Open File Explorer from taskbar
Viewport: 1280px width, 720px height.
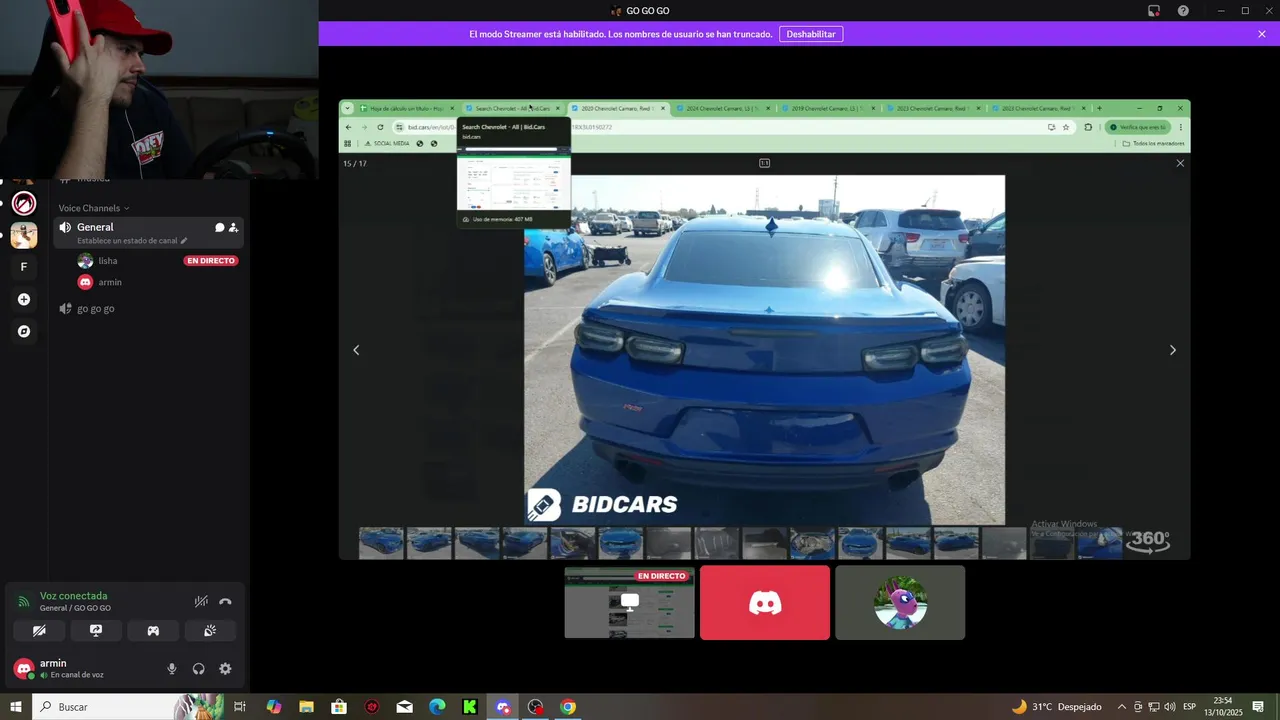(x=306, y=707)
